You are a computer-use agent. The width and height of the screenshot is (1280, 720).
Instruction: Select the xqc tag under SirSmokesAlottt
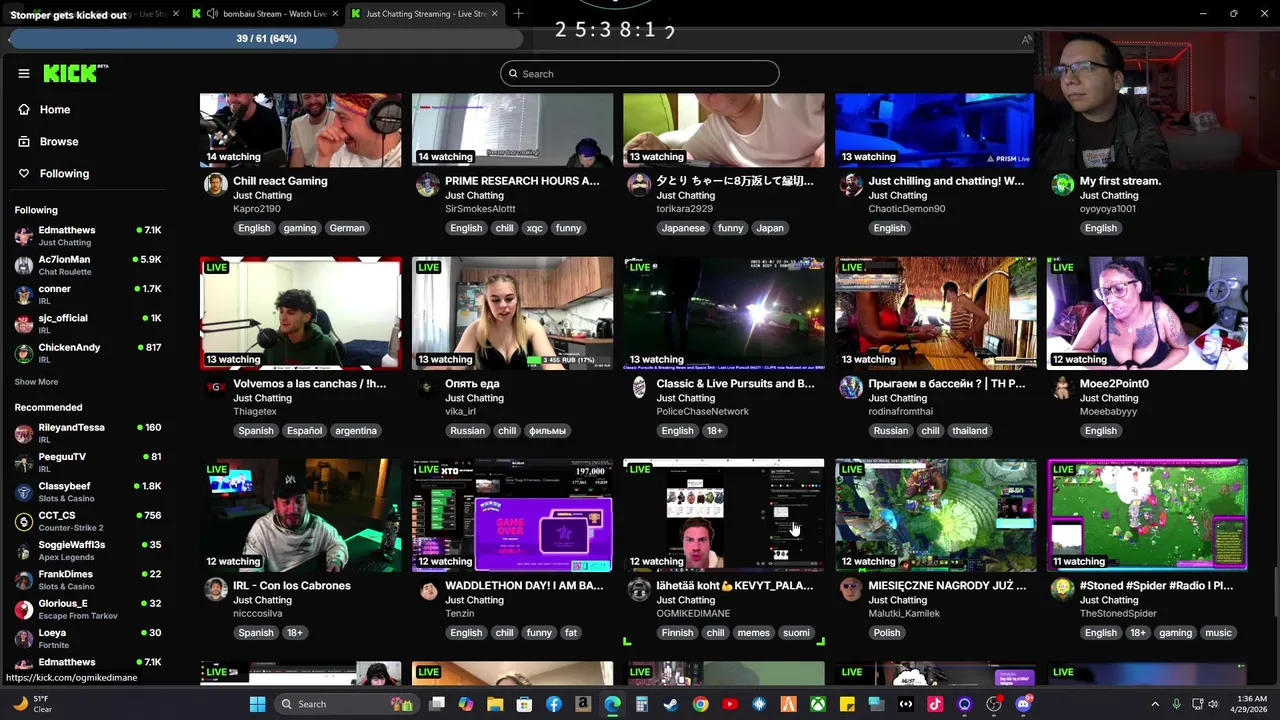point(535,228)
